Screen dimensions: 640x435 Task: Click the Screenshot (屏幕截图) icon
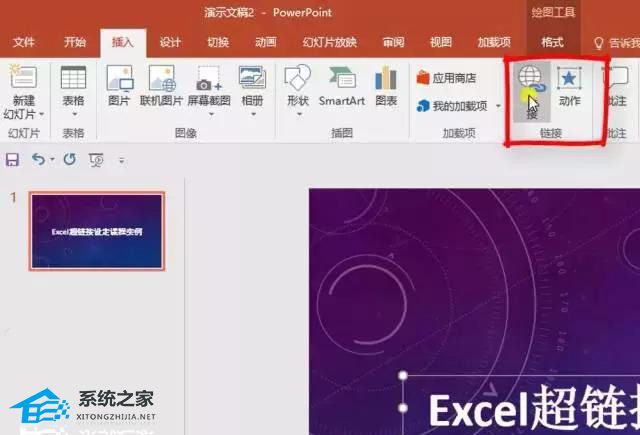pos(209,78)
